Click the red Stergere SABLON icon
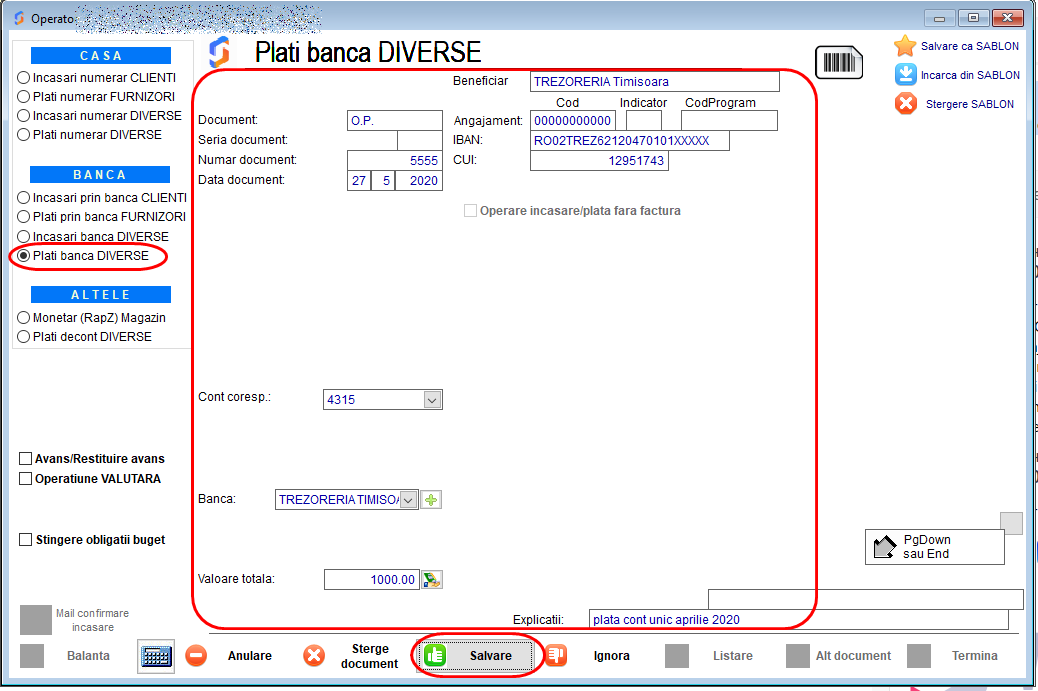 pos(905,103)
